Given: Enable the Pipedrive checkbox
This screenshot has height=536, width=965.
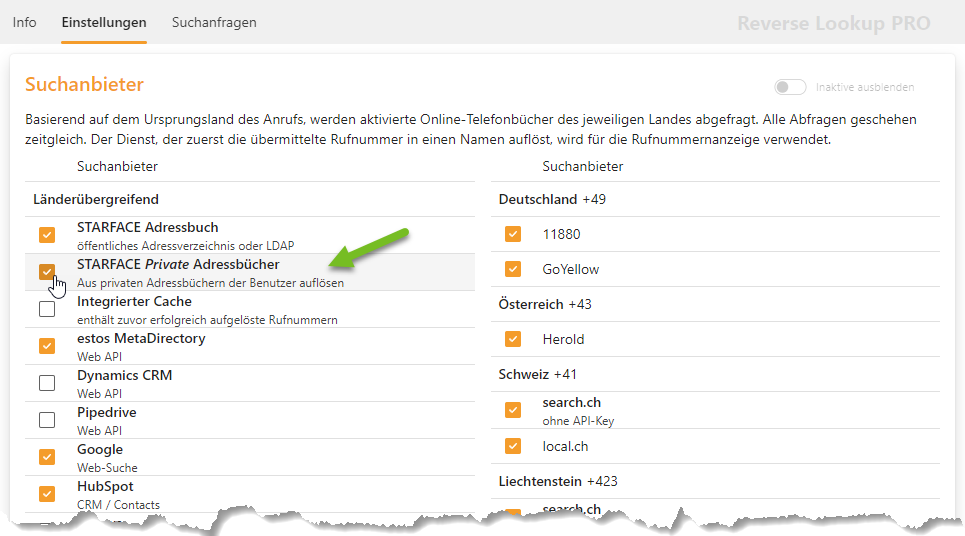Looking at the screenshot, I should coord(47,420).
